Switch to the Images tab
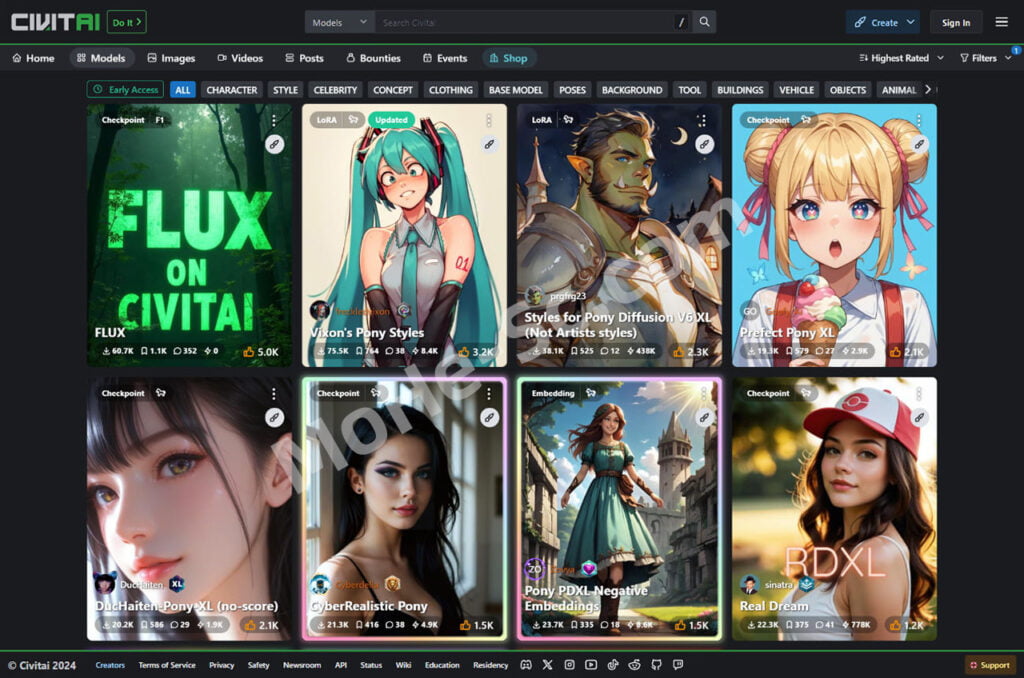Viewport: 1024px width, 678px height. coord(171,58)
